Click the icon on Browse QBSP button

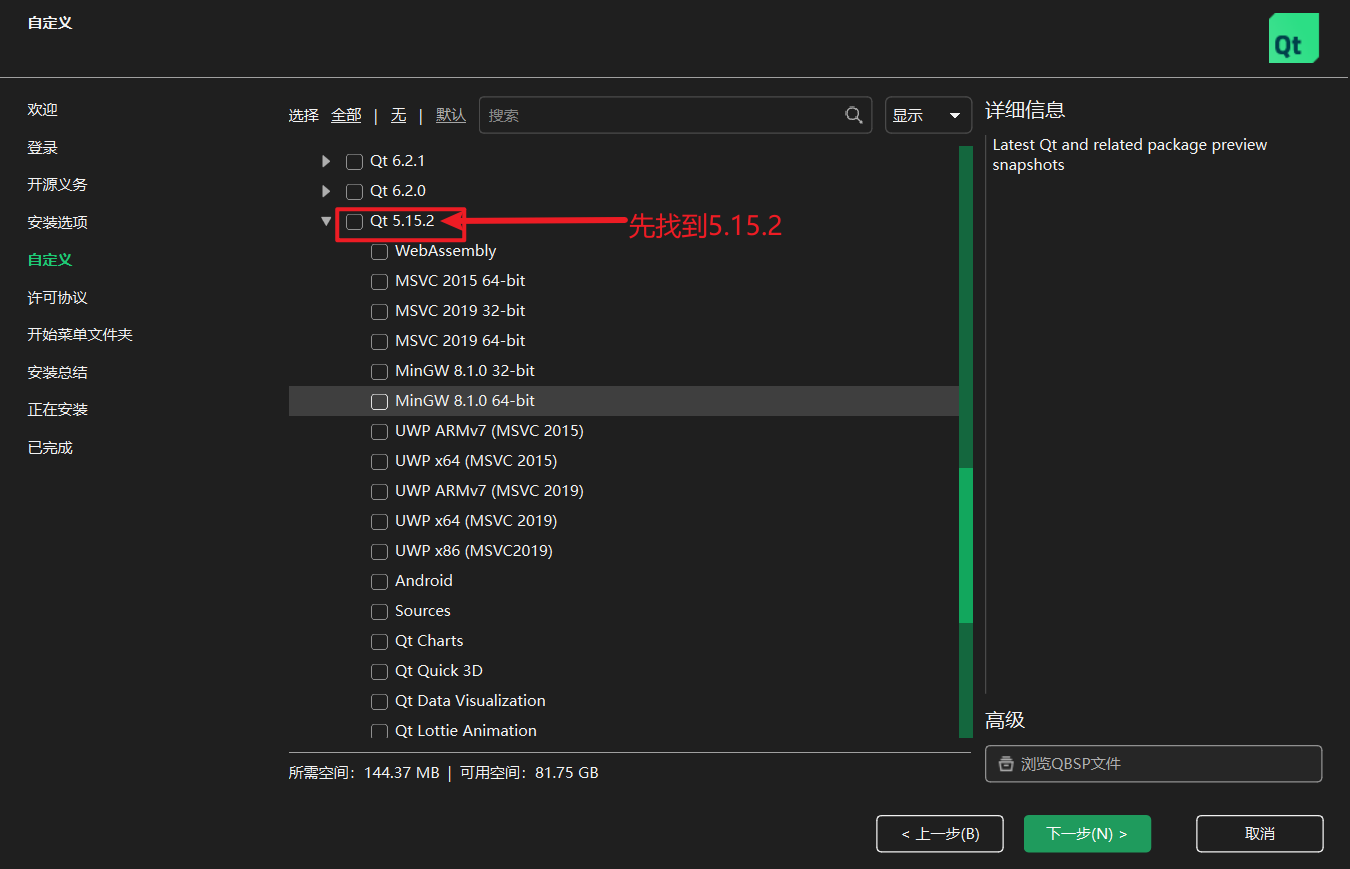click(1006, 764)
